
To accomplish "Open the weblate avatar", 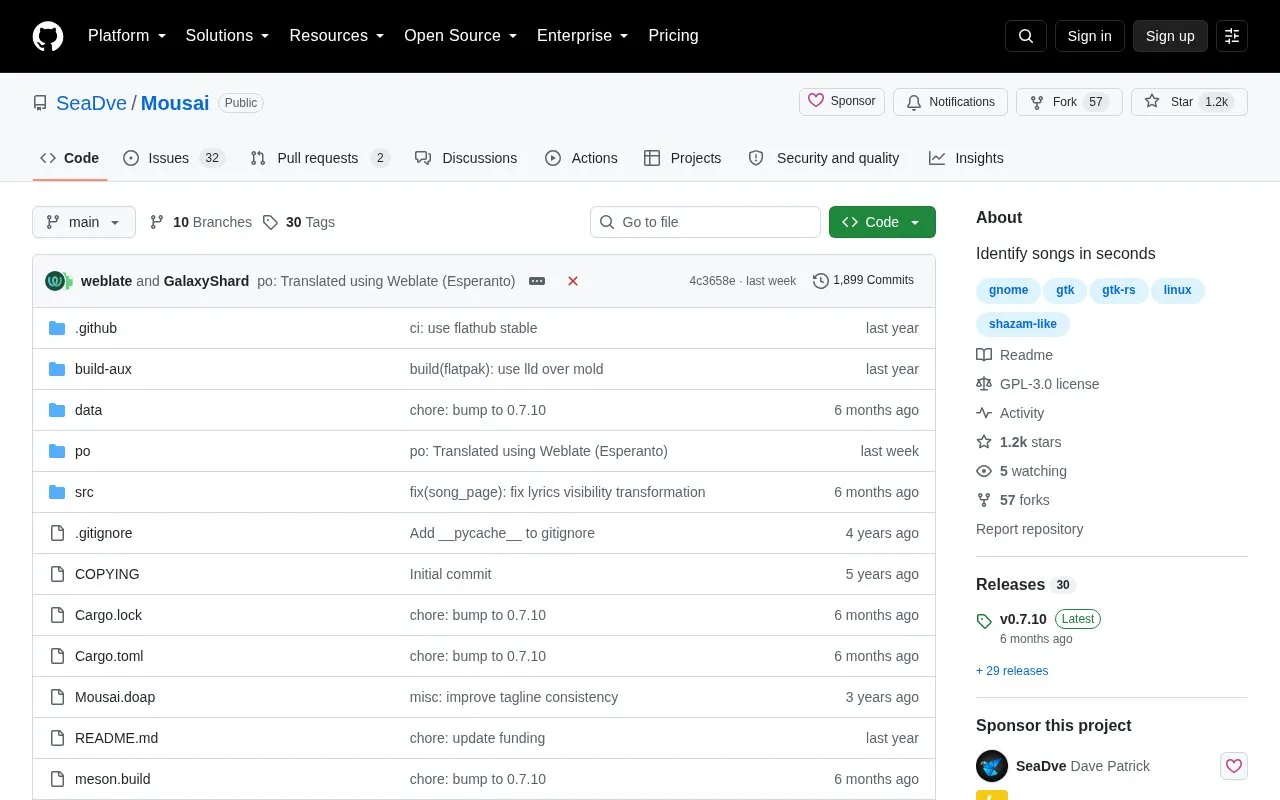I will pyautogui.click(x=55, y=281).
